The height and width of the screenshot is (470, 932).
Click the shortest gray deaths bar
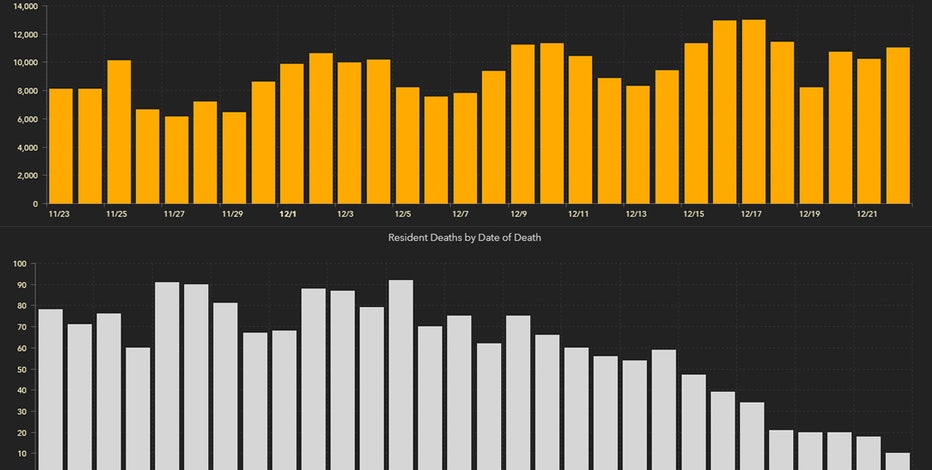898,462
